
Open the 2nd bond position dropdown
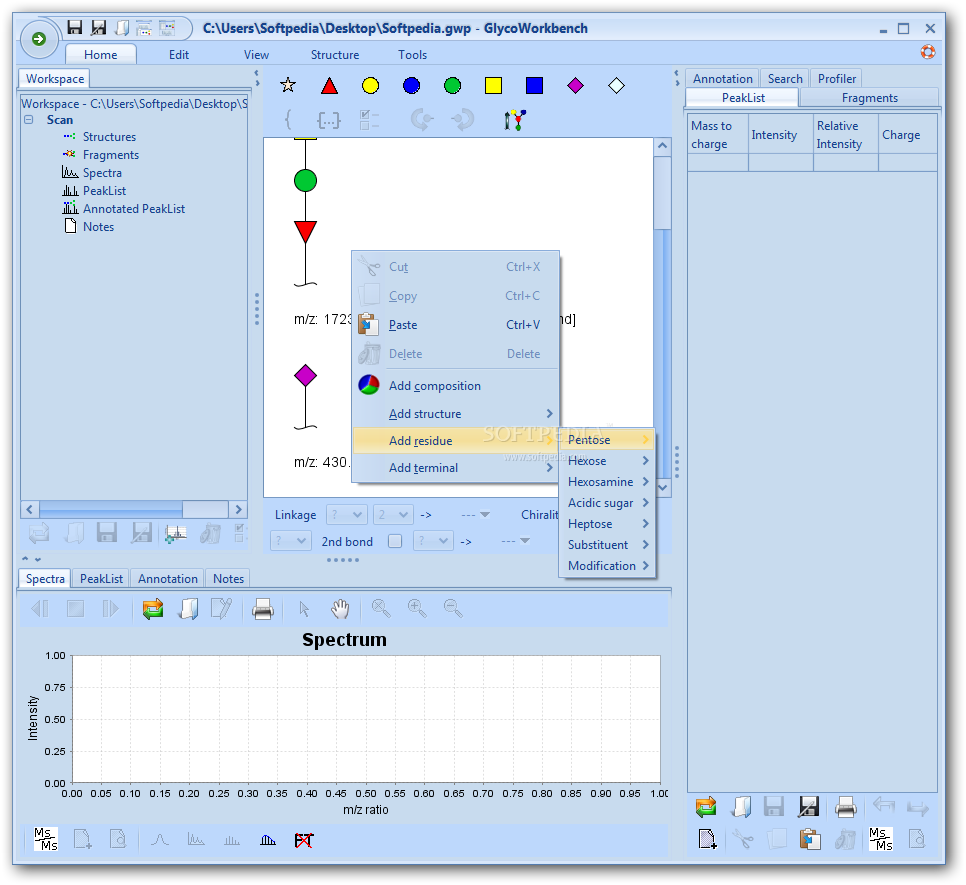click(x=433, y=541)
